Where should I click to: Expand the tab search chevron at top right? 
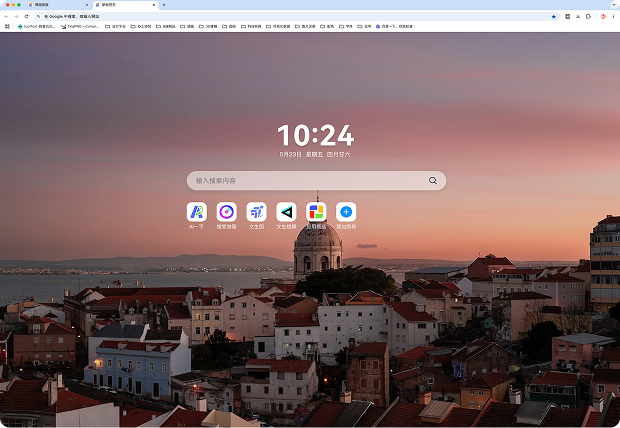(x=613, y=5)
